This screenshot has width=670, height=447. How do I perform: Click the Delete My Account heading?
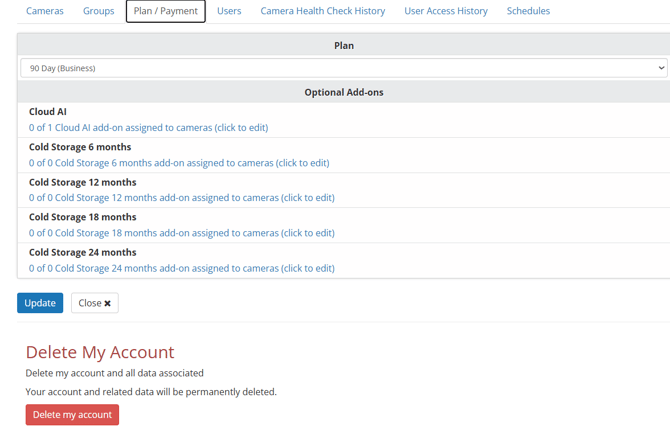click(x=100, y=352)
